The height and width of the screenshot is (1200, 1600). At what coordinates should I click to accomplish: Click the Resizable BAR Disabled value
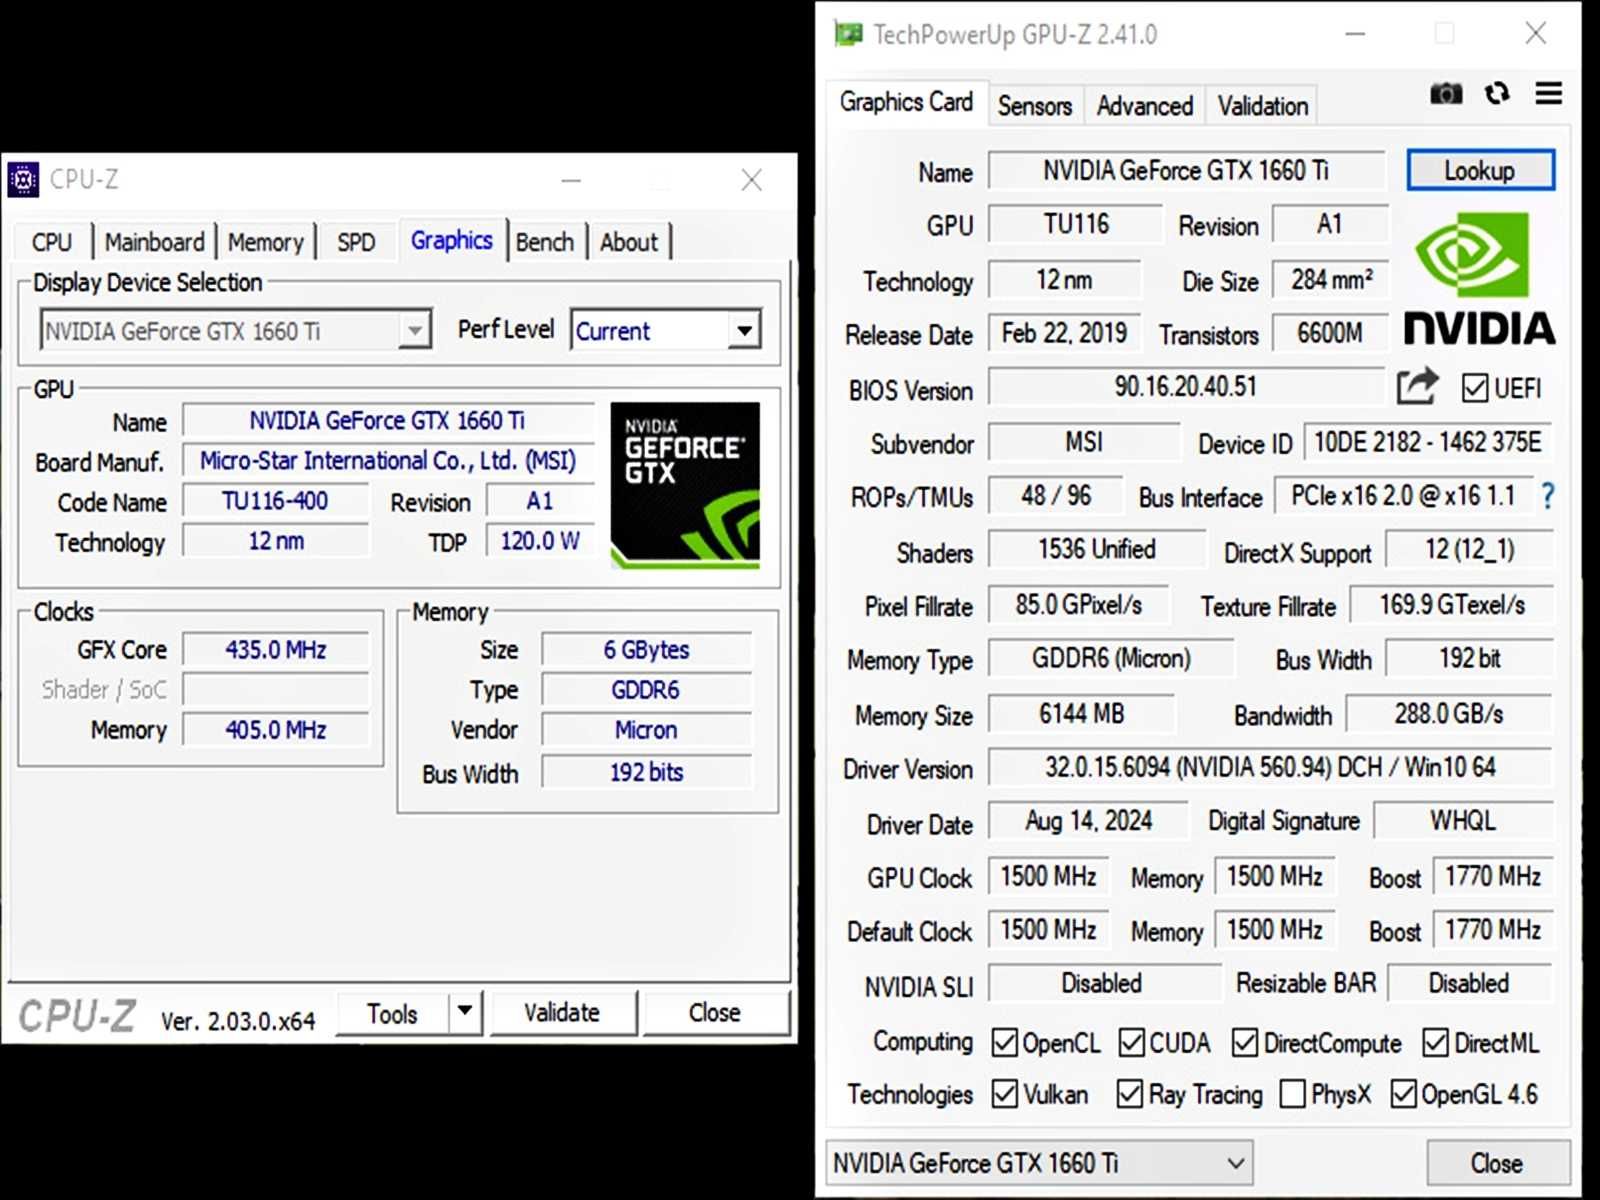point(1469,983)
